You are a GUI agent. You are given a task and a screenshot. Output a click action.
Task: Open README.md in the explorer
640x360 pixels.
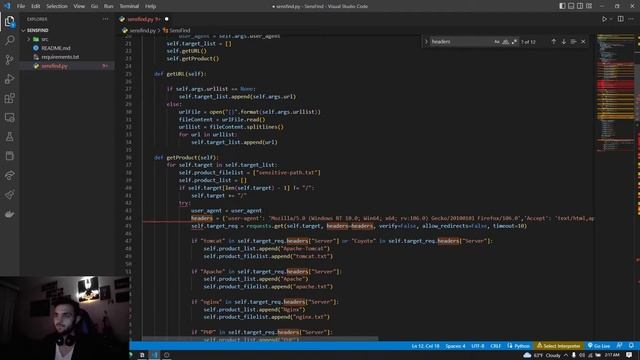[x=67, y=48]
